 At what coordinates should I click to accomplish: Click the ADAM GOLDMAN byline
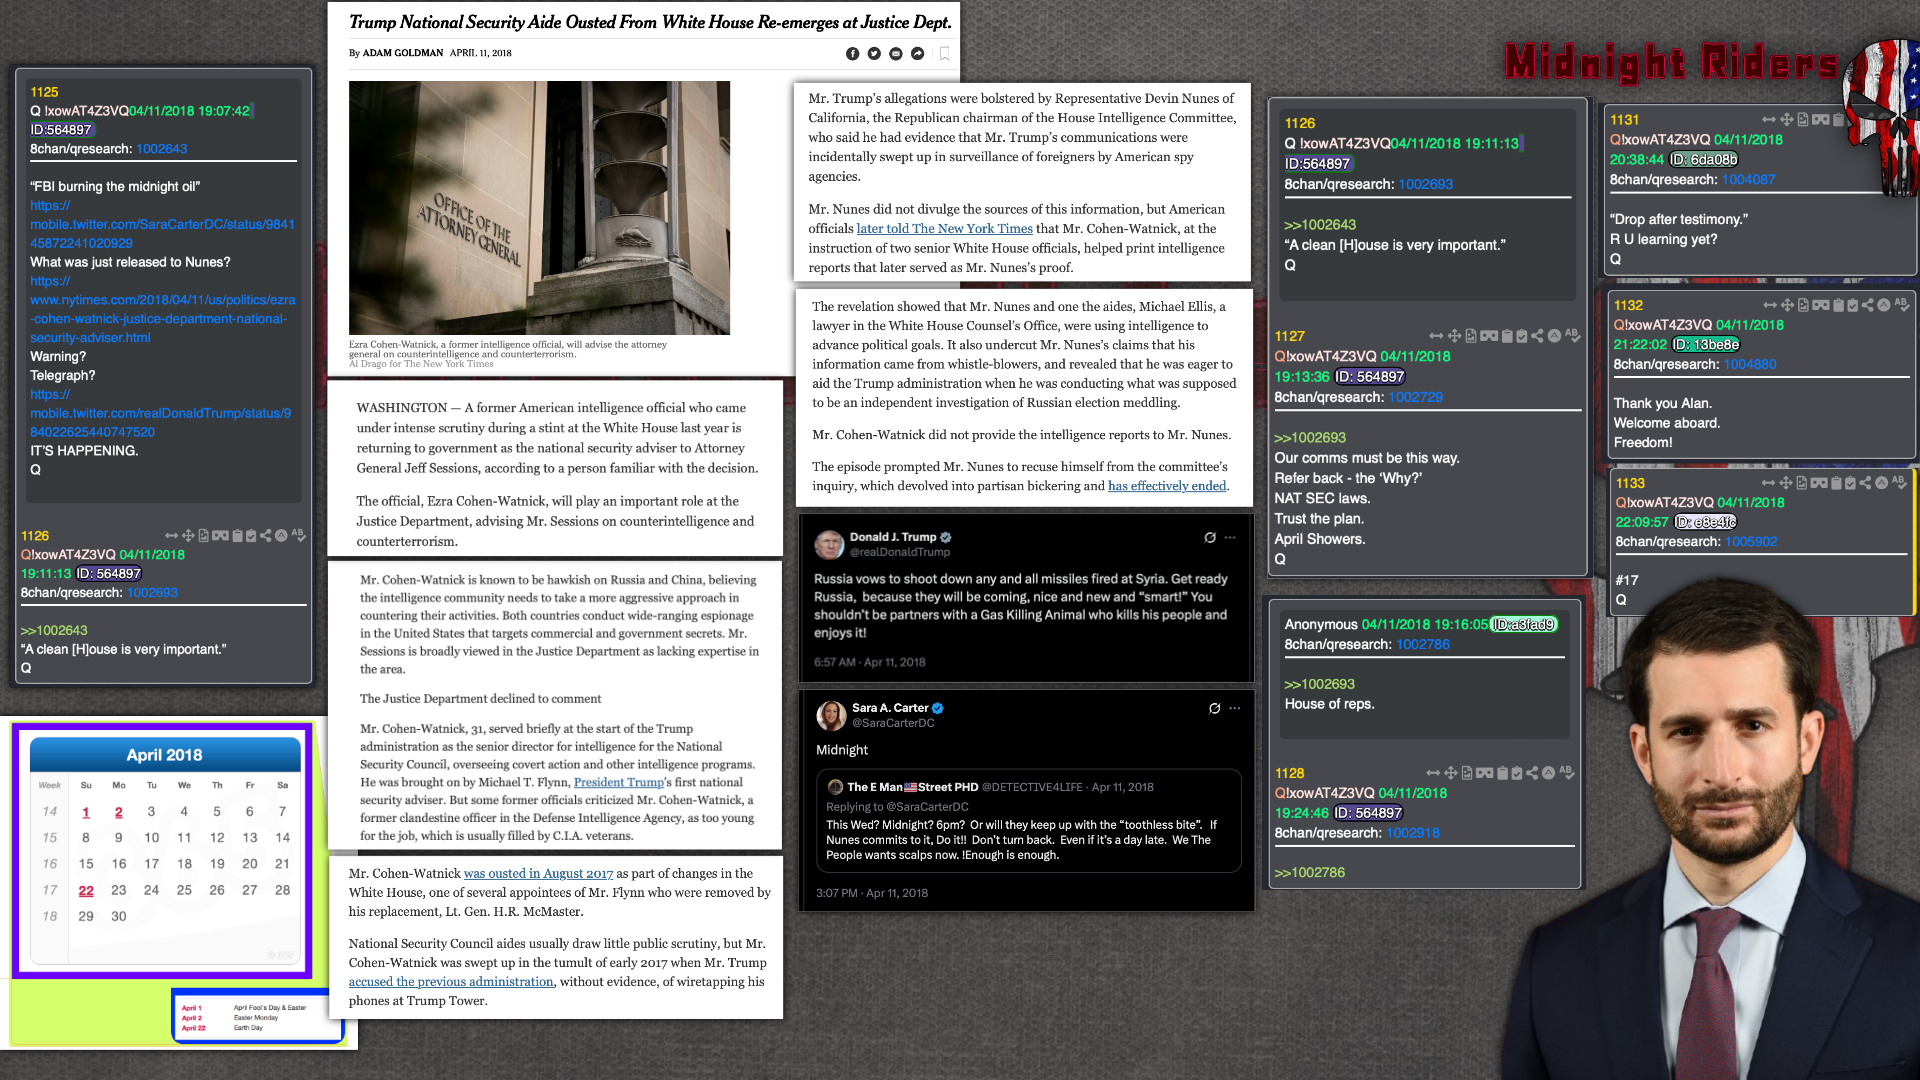click(403, 53)
